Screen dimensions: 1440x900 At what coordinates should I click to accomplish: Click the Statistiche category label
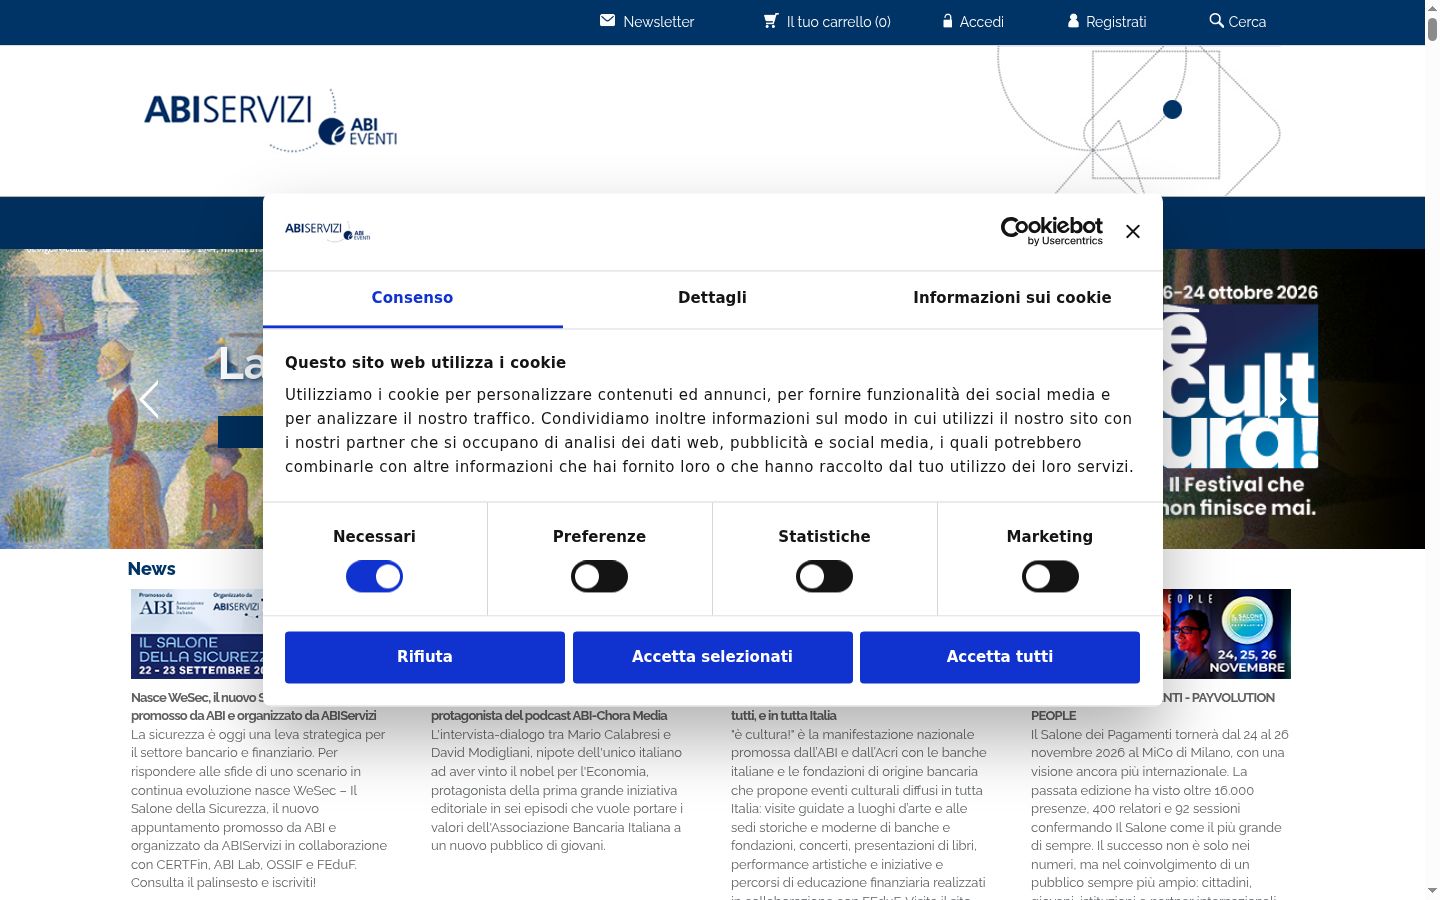(824, 537)
